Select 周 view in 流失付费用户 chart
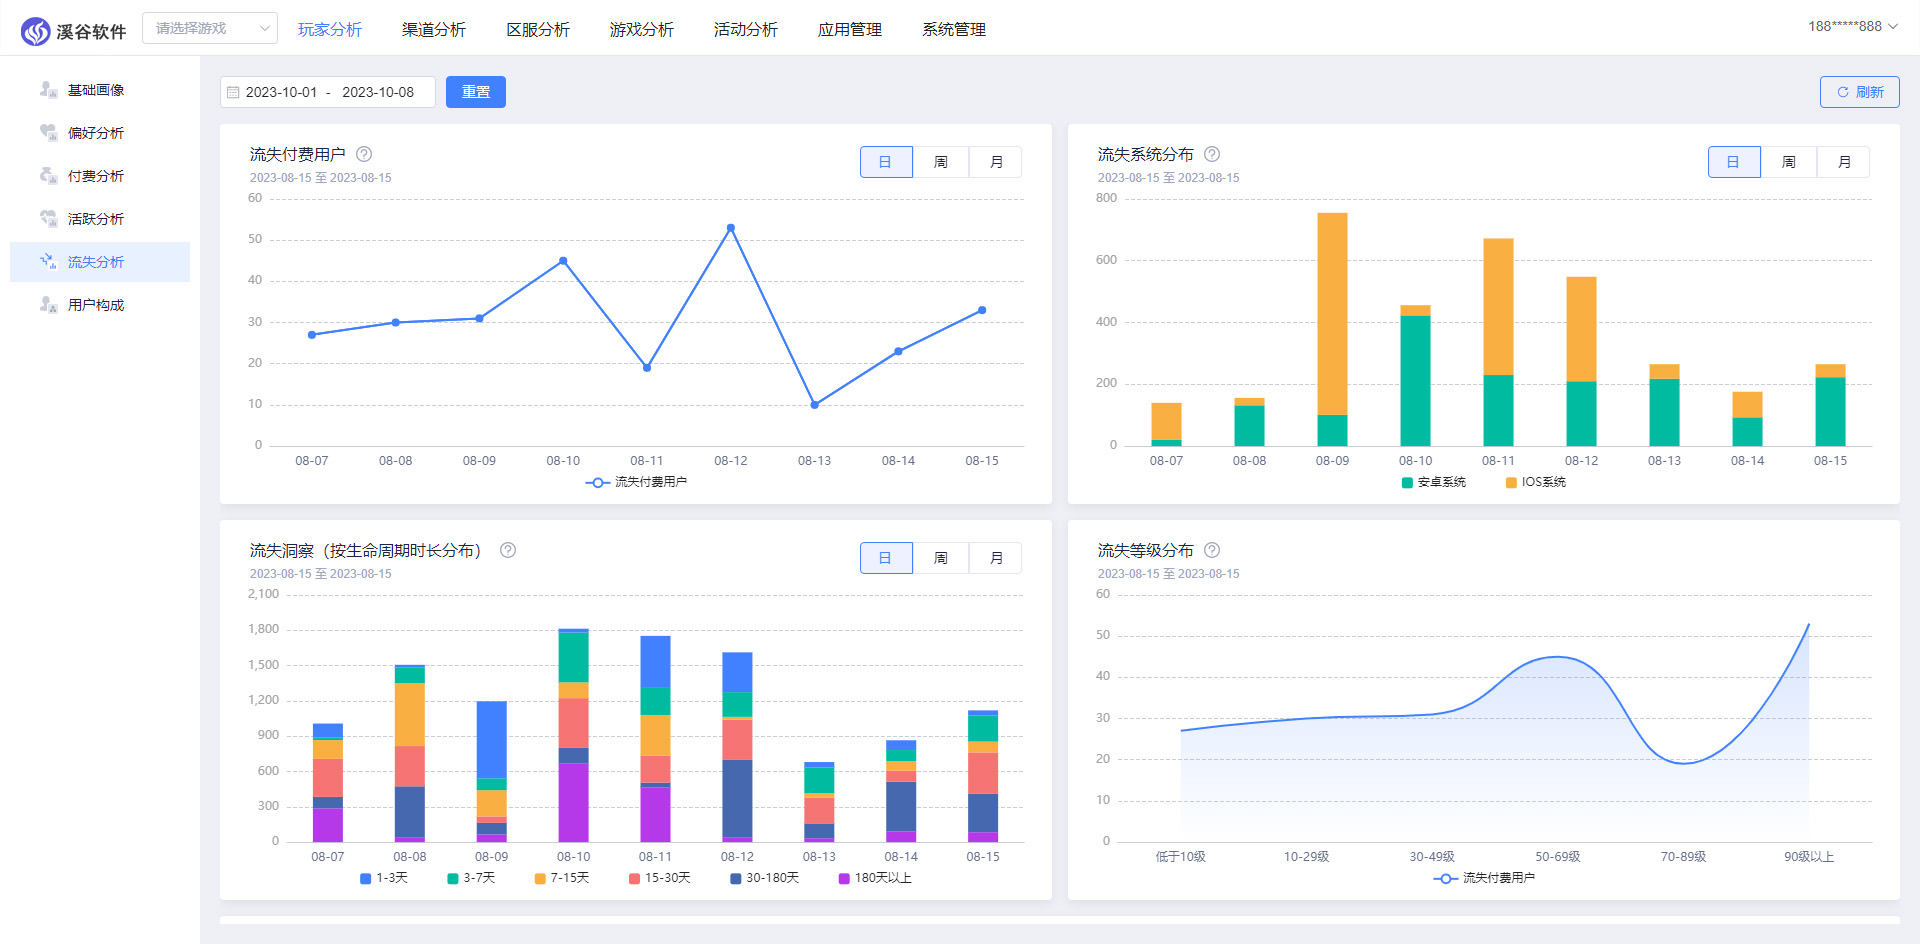1920x944 pixels. [941, 162]
